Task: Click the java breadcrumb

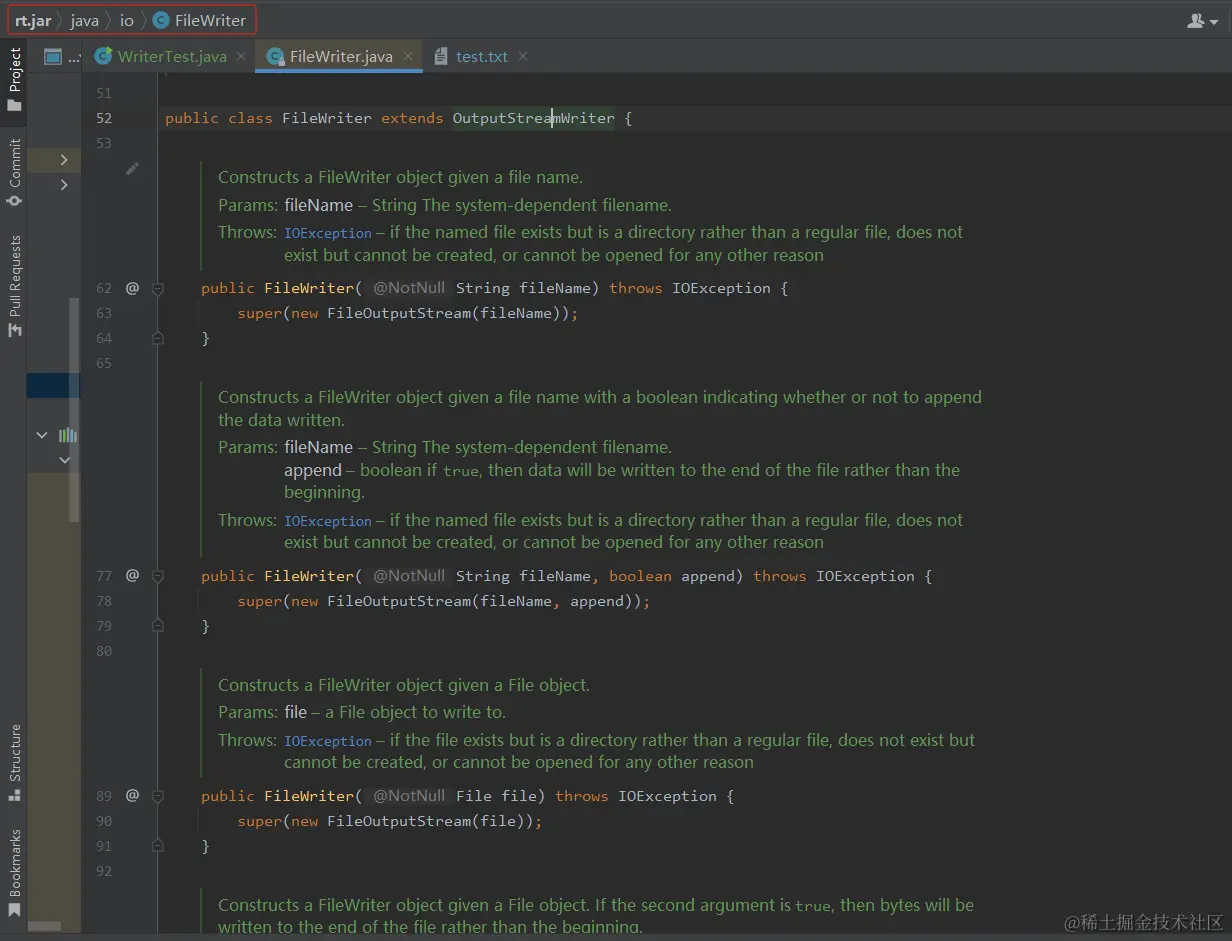Action: [85, 20]
